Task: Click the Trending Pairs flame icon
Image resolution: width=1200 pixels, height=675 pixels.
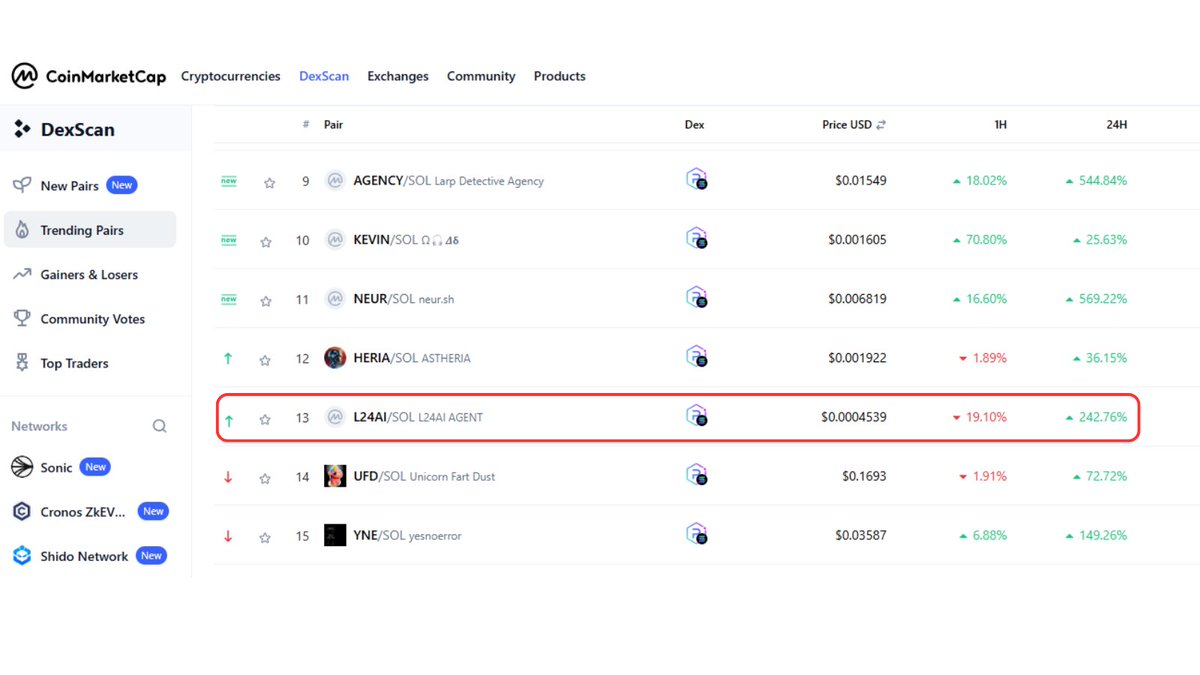Action: 22,230
